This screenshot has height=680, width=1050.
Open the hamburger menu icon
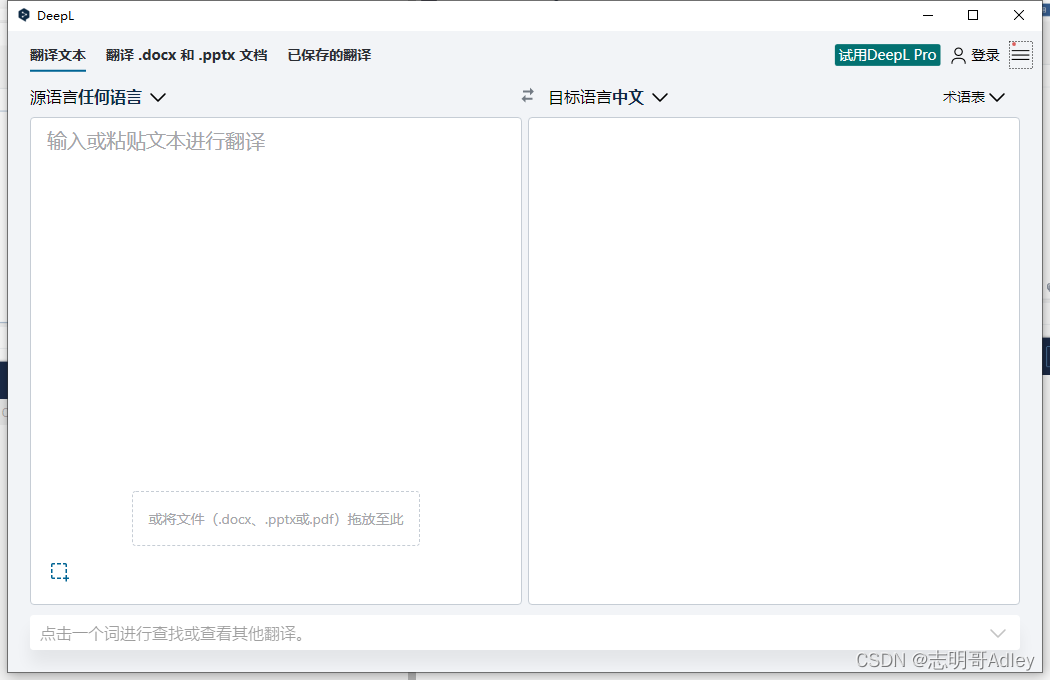tap(1021, 55)
